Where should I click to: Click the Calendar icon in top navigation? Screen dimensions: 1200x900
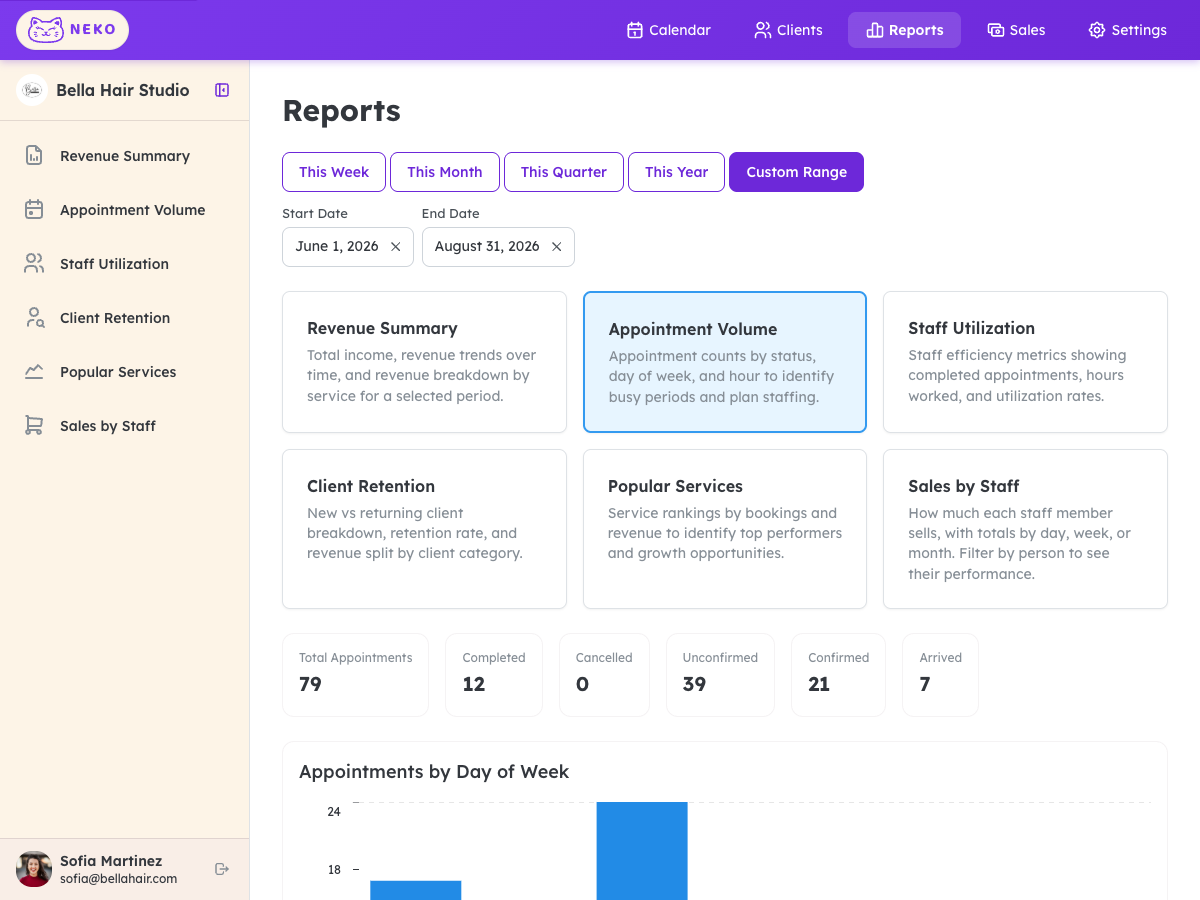coord(634,30)
